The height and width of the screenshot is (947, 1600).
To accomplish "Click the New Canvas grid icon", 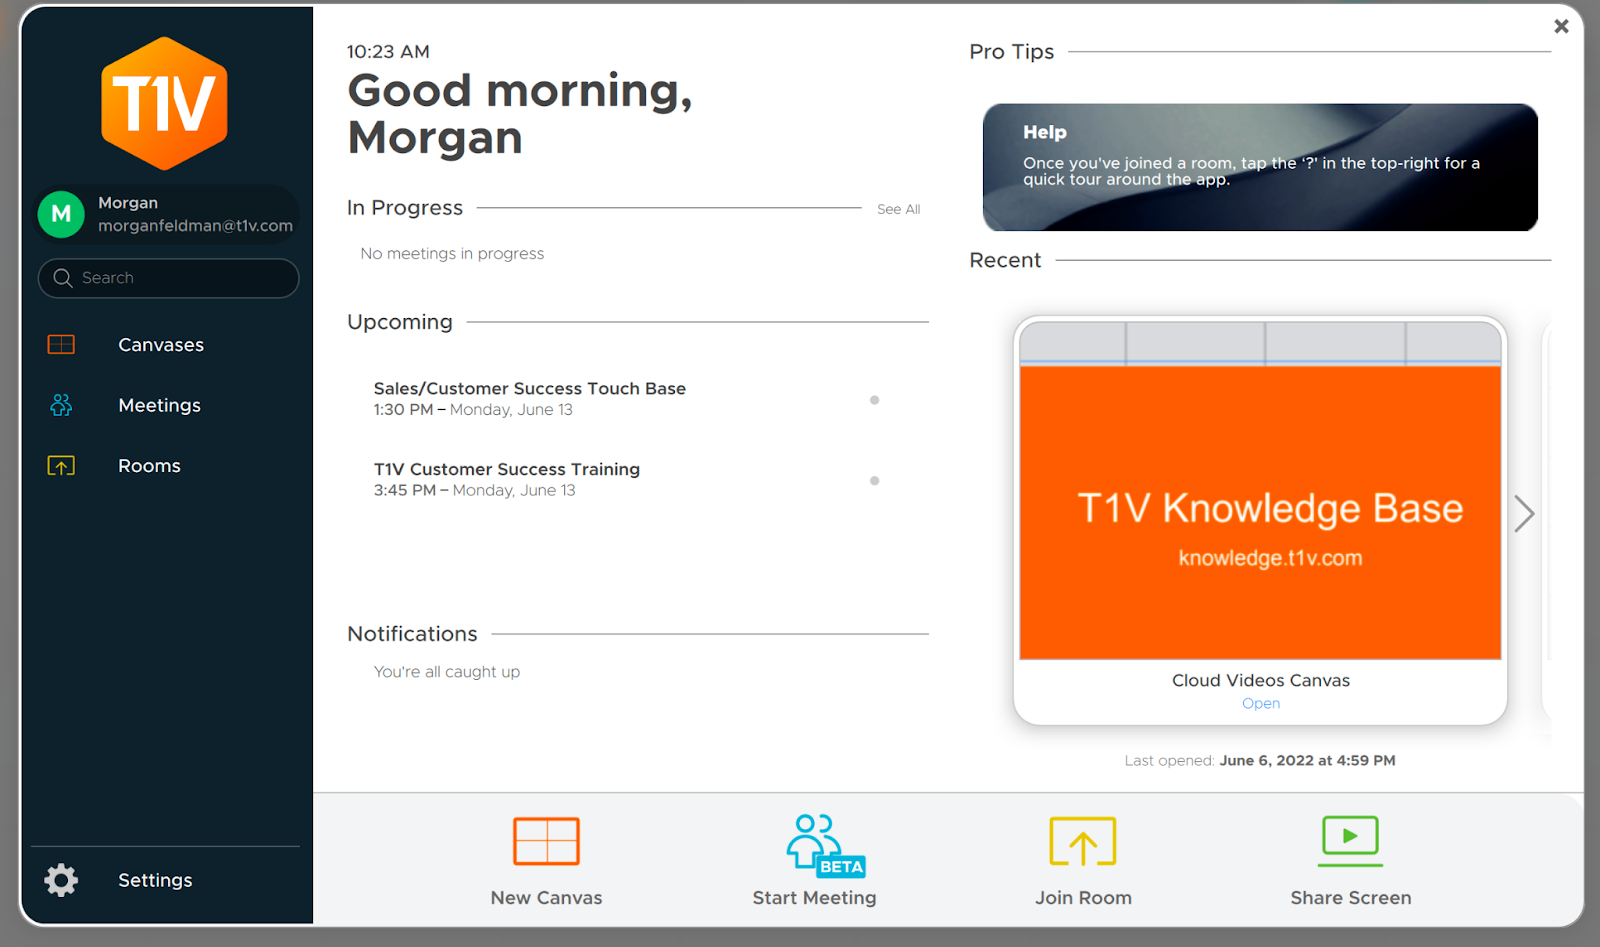I will tap(546, 841).
